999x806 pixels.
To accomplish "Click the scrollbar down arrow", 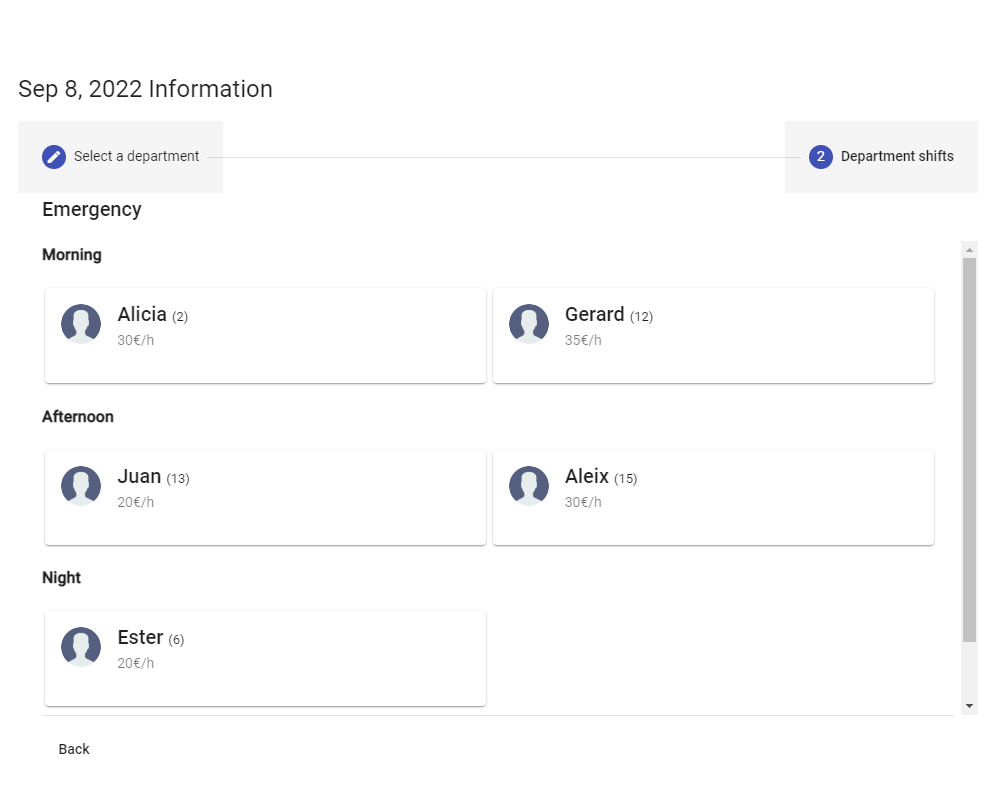I will [969, 706].
